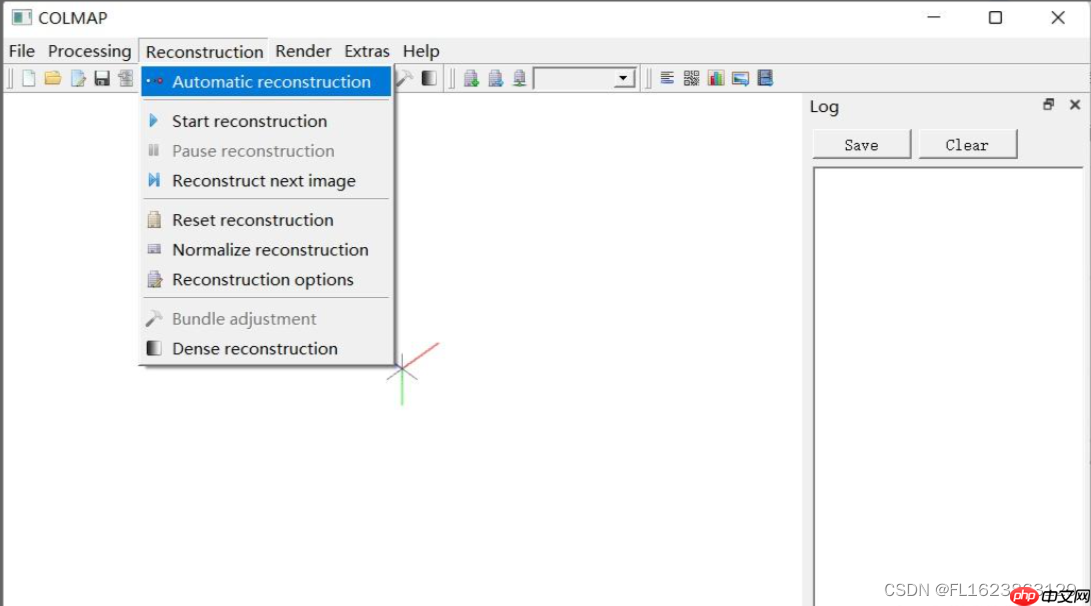This screenshot has width=1091, height=606.
Task: Click the toolbar icon between the green-plus and model-dropdown-adjacent icons
Action: 495,78
